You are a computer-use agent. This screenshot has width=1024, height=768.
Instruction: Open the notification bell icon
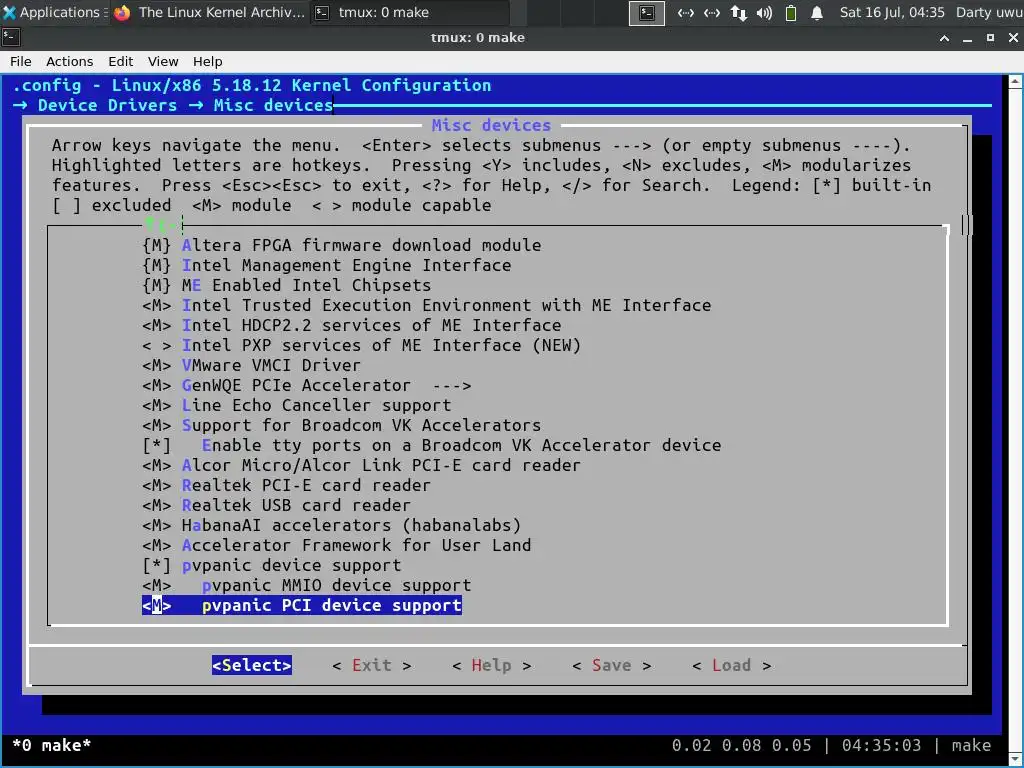(816, 12)
